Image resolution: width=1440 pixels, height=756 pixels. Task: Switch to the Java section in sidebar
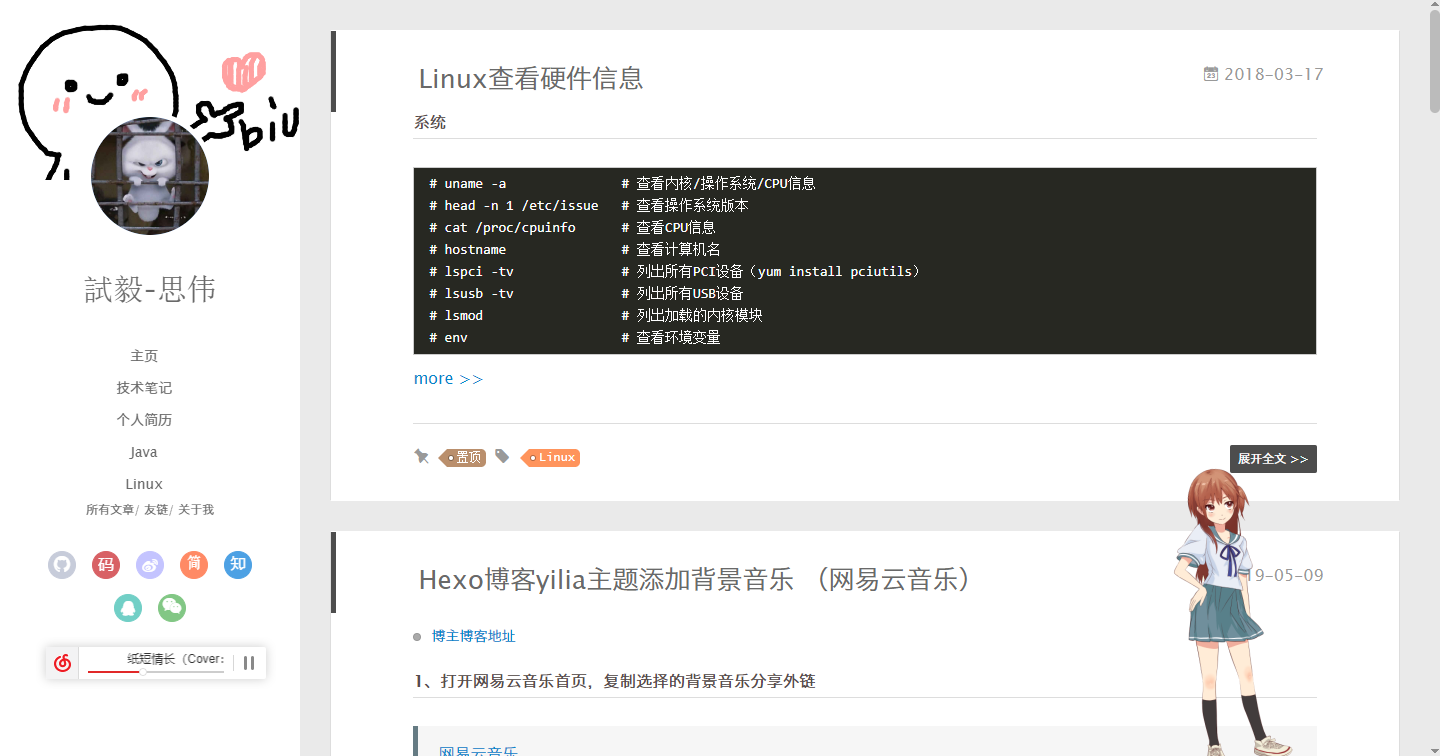click(143, 451)
